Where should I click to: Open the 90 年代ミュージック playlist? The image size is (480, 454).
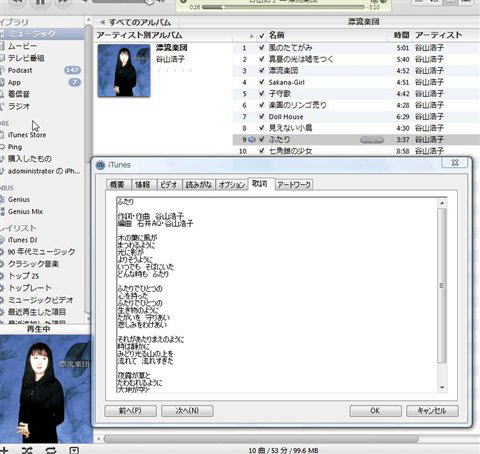pos(41,252)
